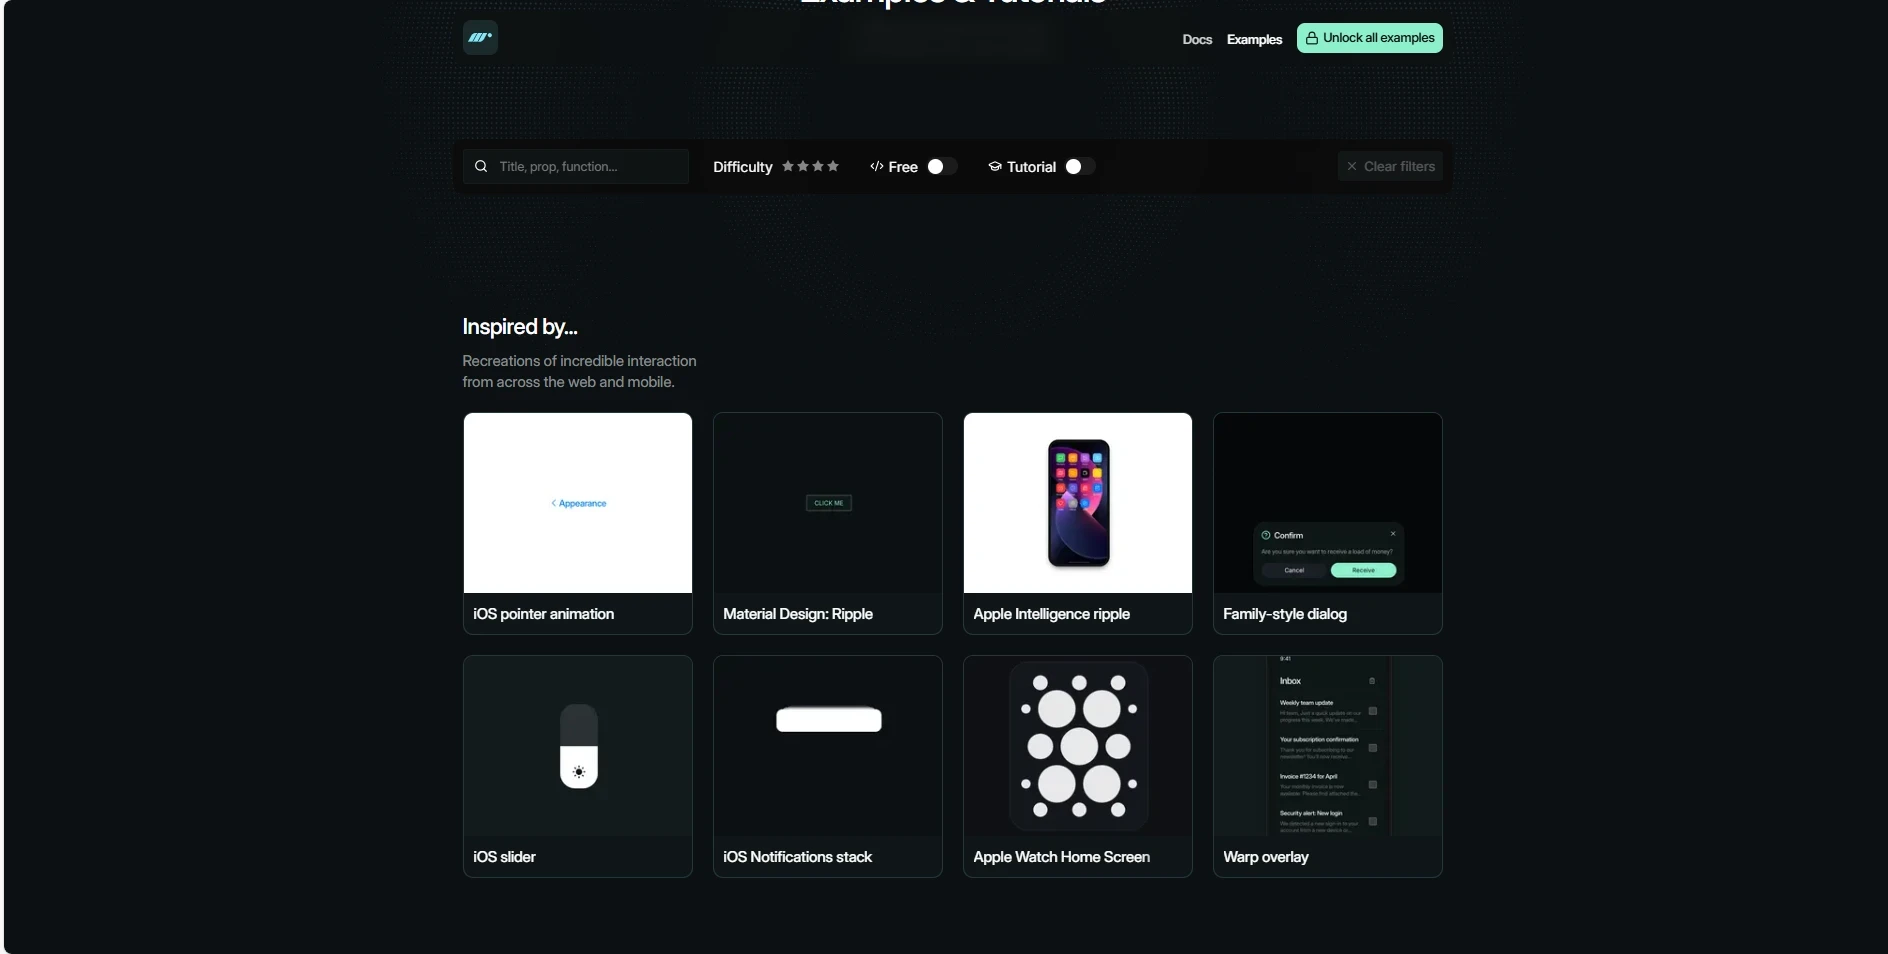Click the sun icon on brightness slider
This screenshot has height=954, width=1888.
[x=579, y=772]
